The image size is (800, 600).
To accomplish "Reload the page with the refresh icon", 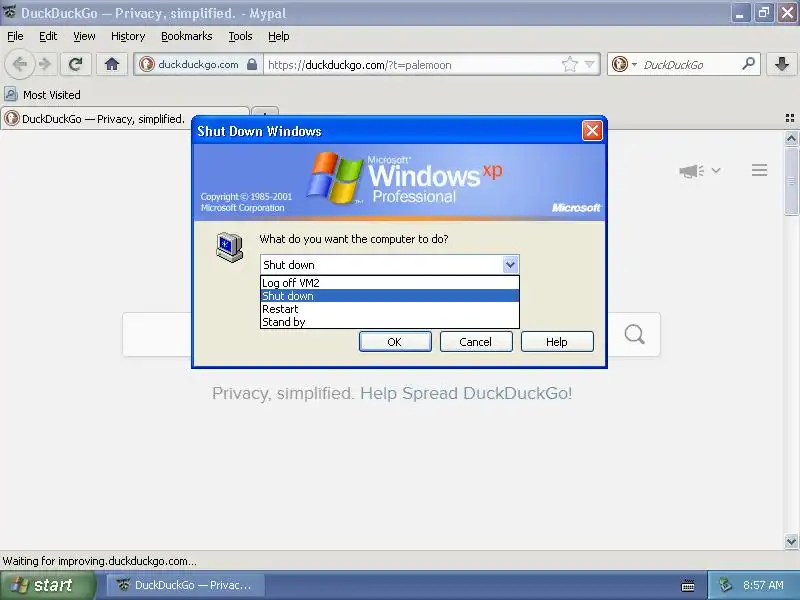I will point(76,64).
